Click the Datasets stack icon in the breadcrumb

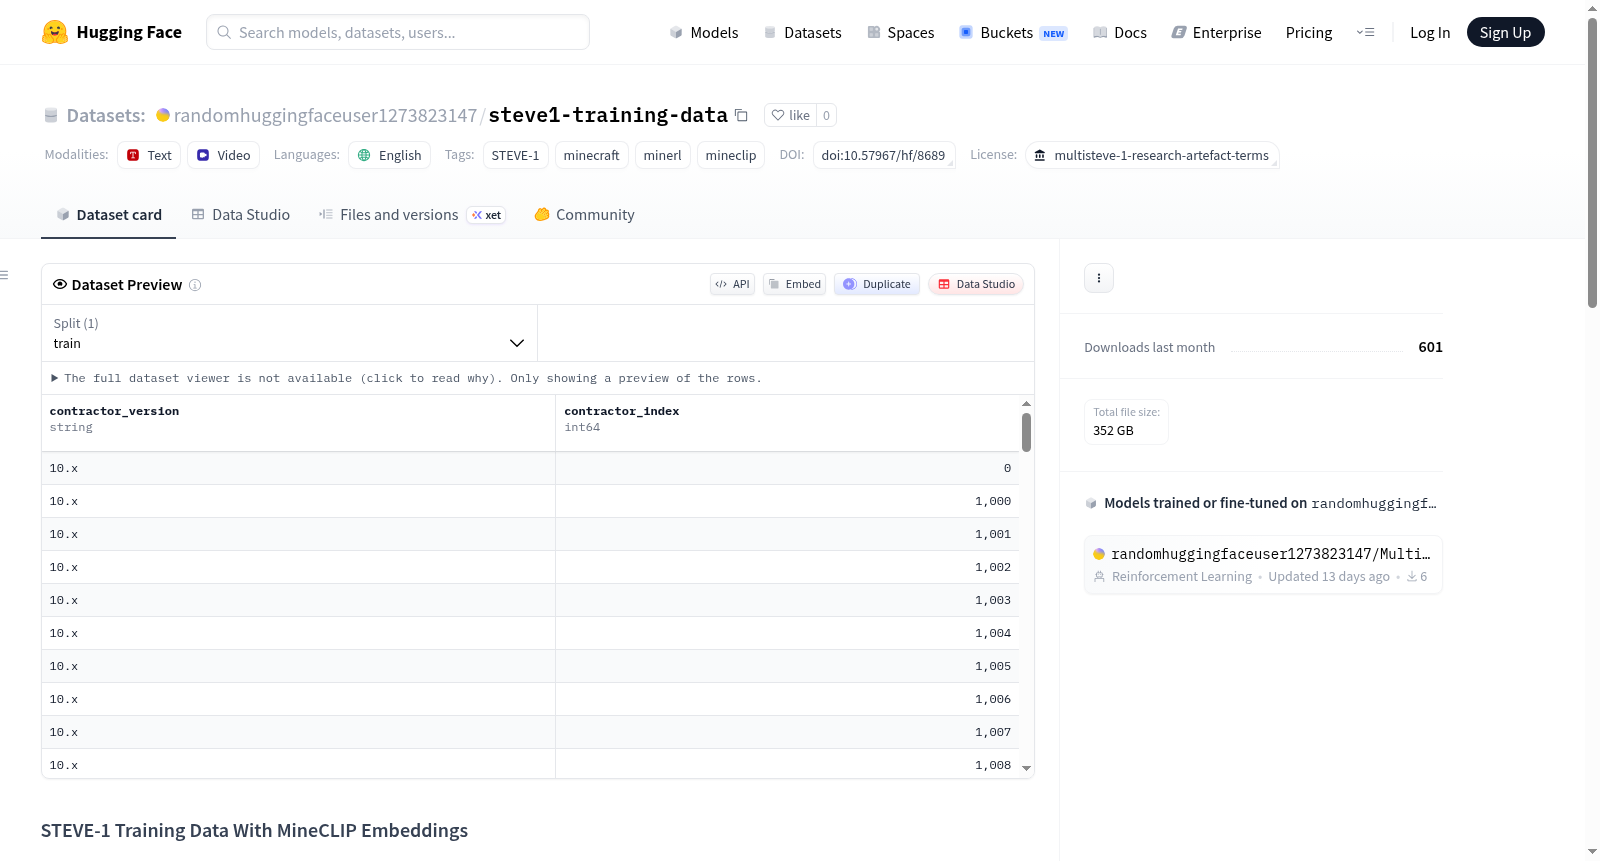tap(51, 116)
